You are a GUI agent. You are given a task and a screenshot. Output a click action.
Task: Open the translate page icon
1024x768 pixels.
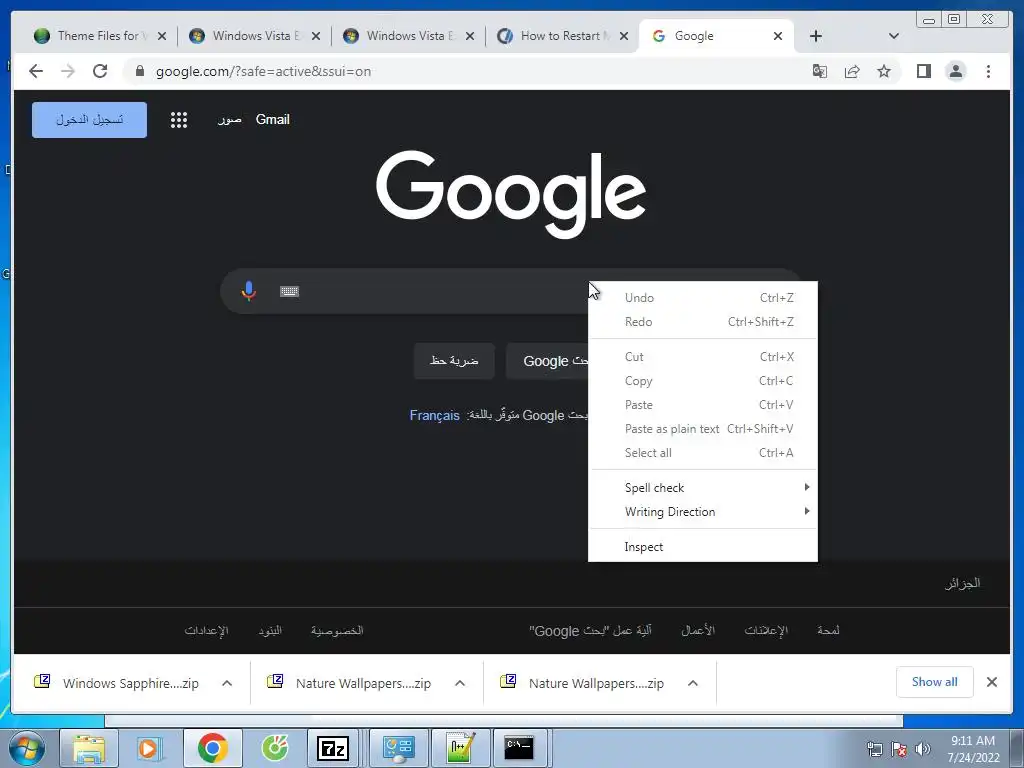[x=820, y=71]
